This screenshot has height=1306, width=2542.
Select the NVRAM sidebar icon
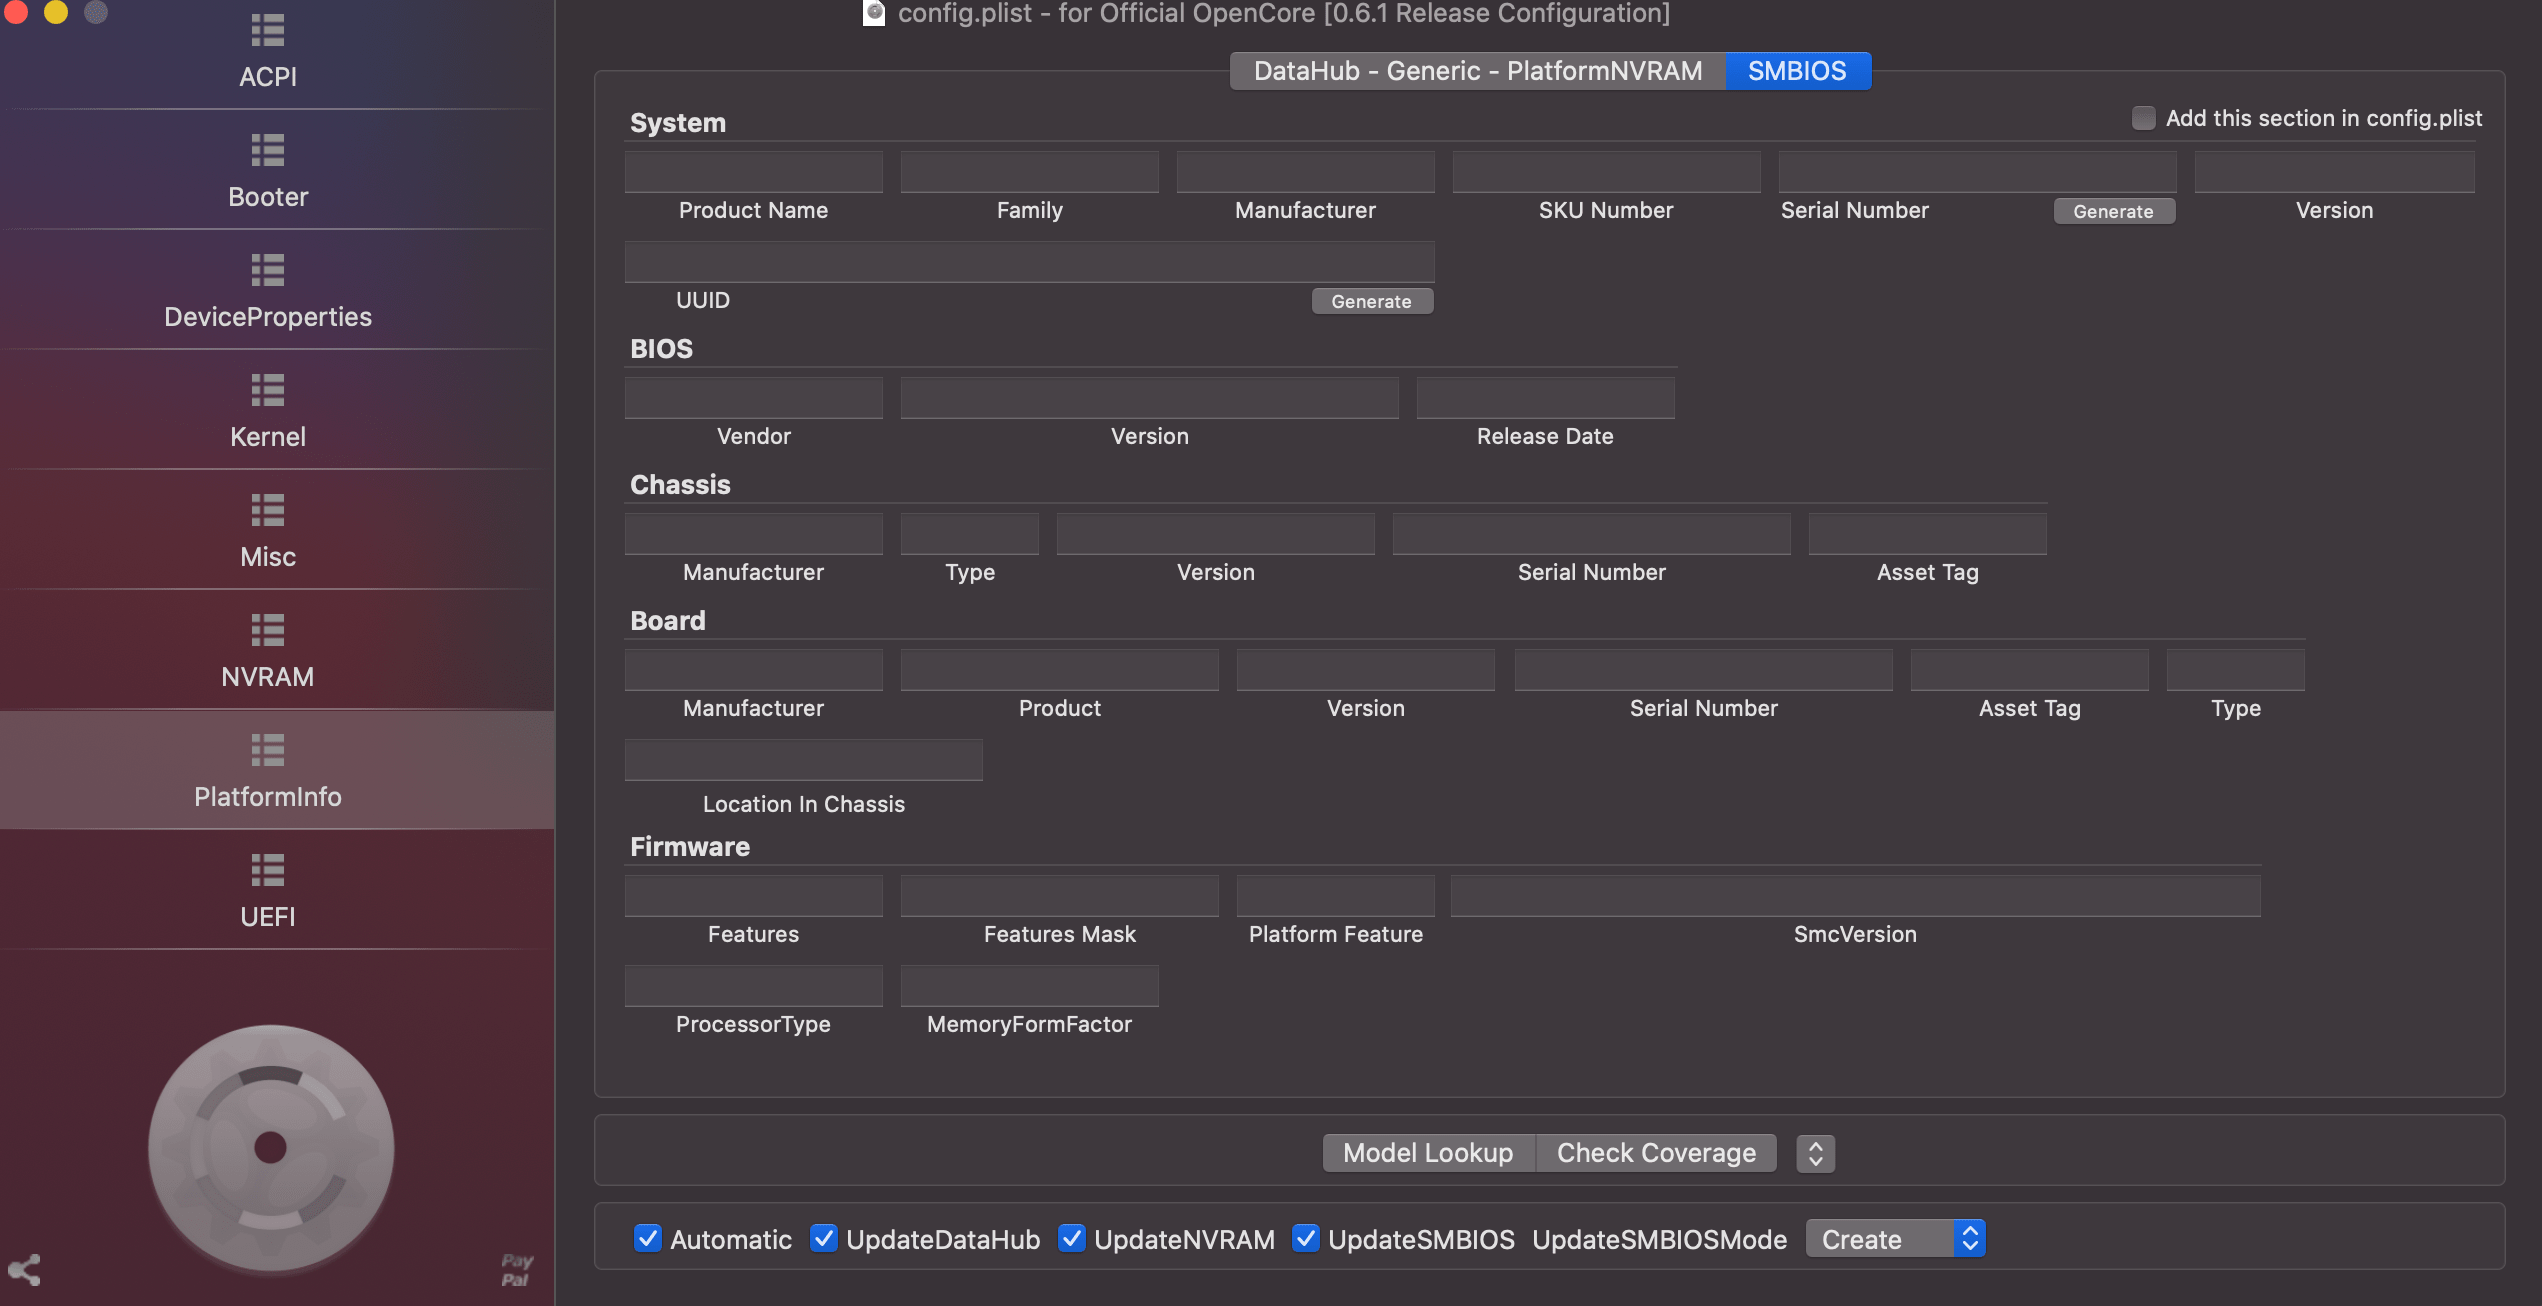click(x=267, y=630)
